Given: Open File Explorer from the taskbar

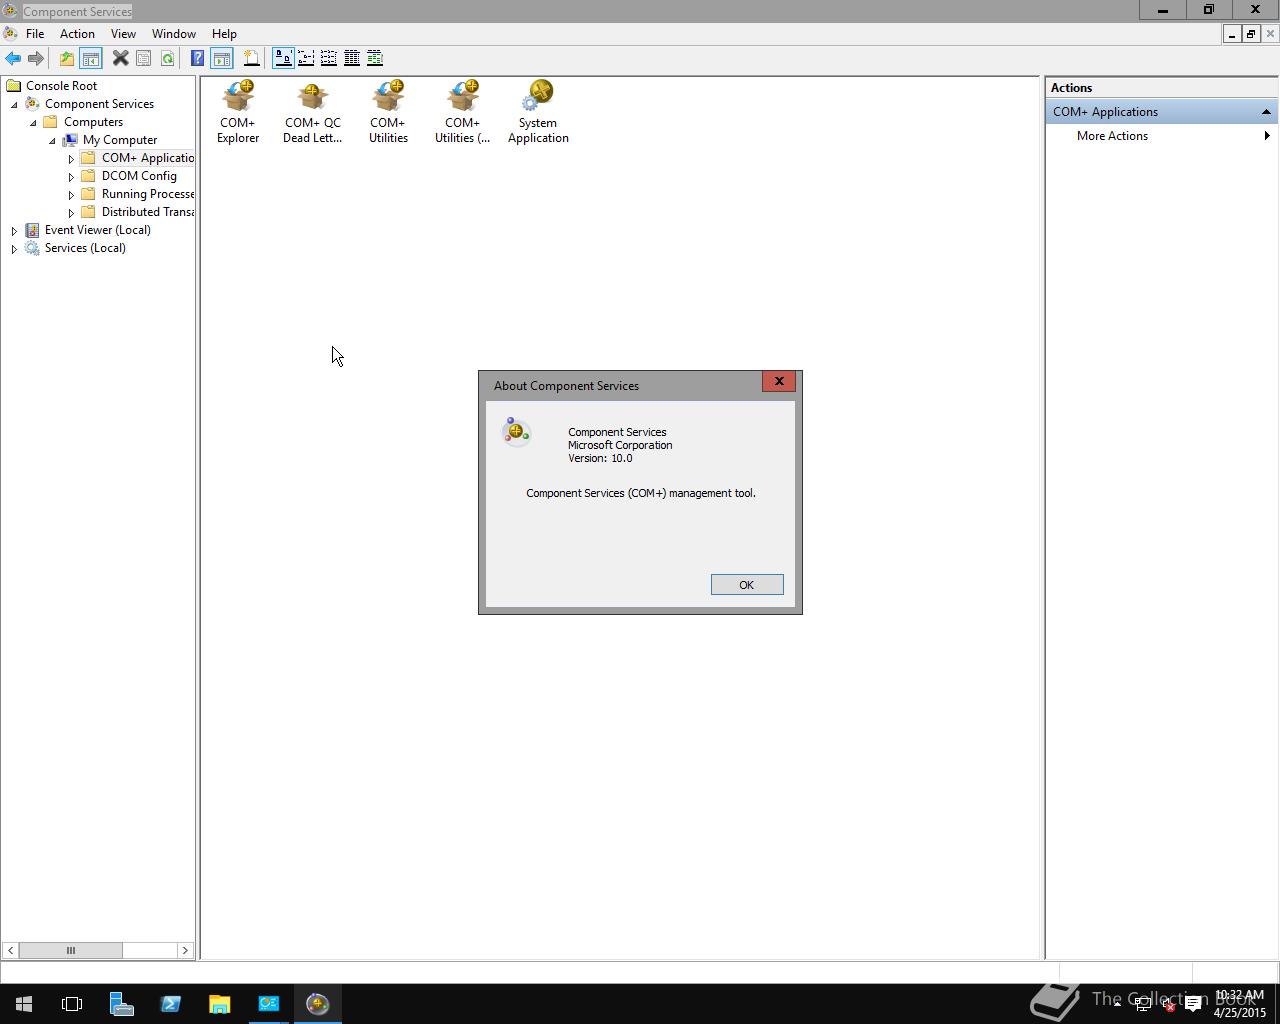Looking at the screenshot, I should (219, 1004).
